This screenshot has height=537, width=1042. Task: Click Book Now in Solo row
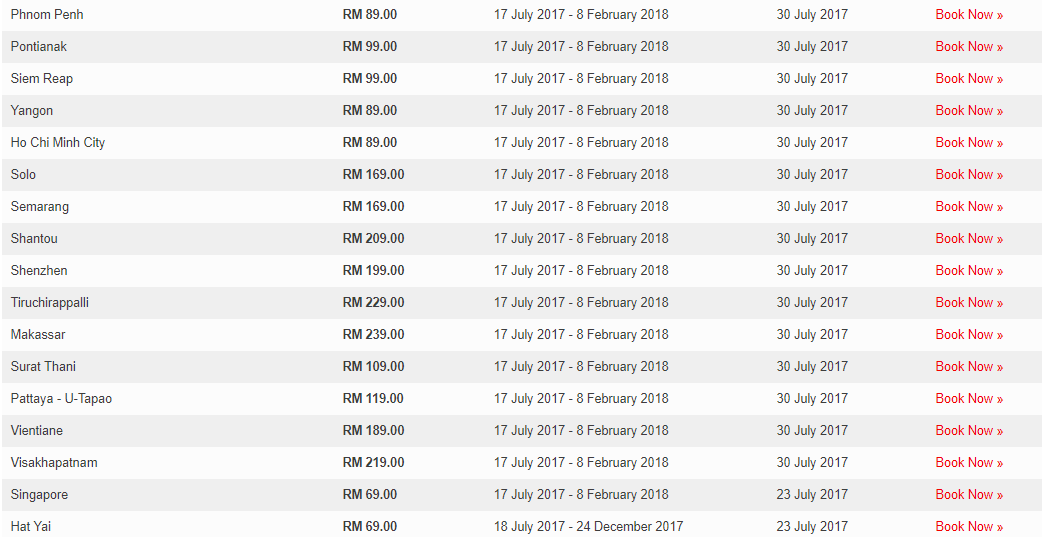tap(968, 175)
